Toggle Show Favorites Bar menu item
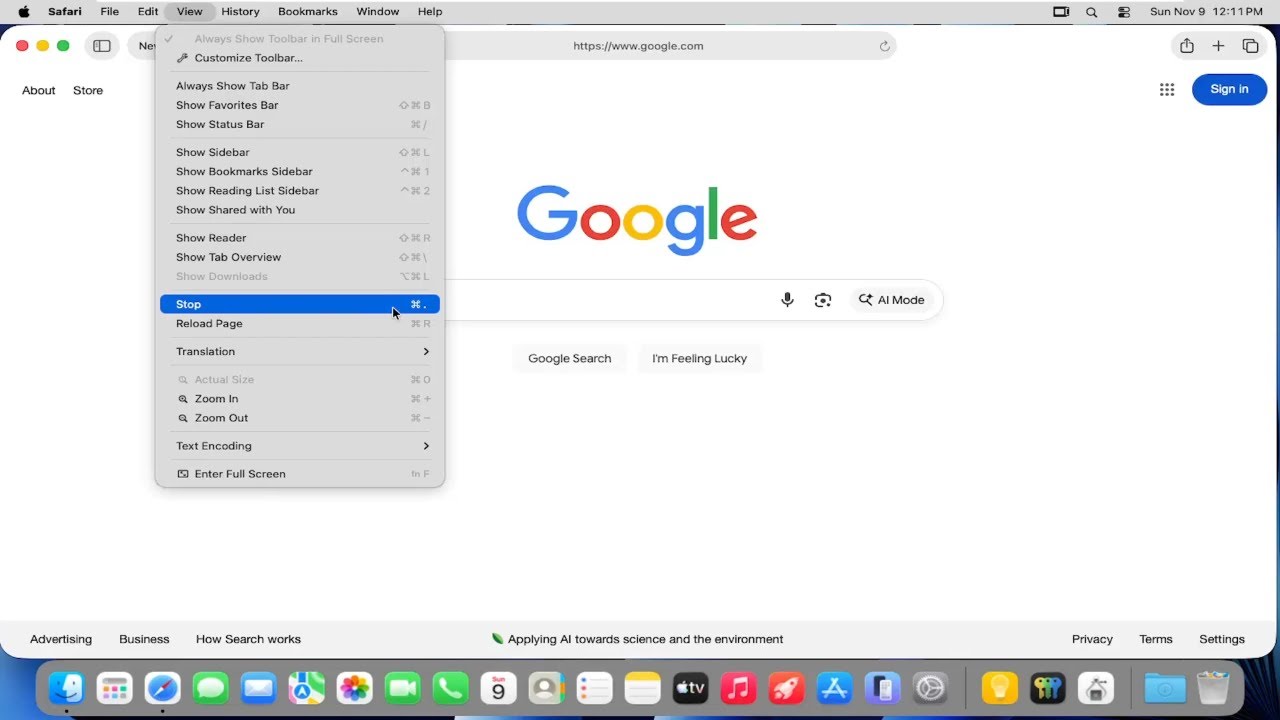The image size is (1280, 720). point(300,105)
